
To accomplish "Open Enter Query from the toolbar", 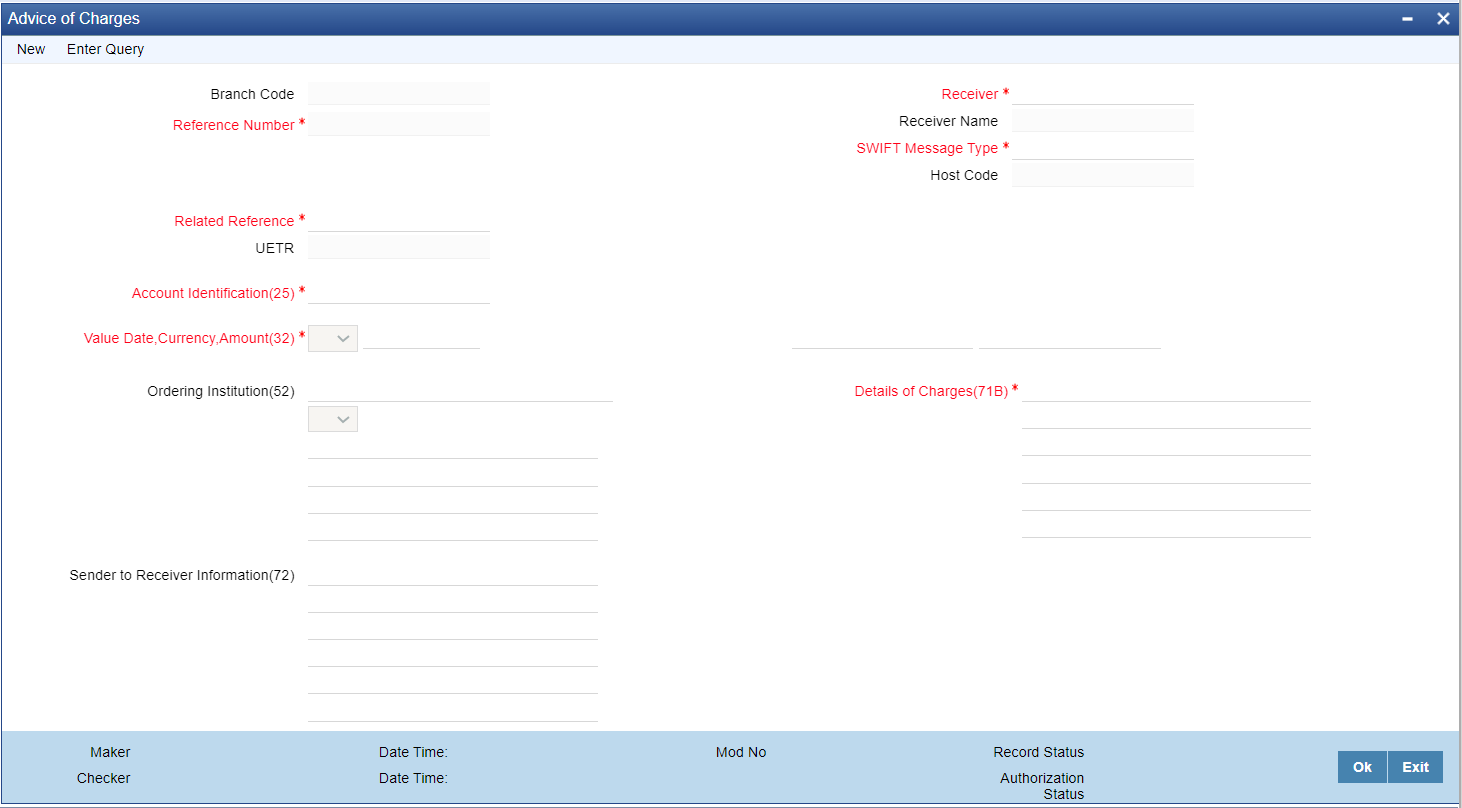I will [105, 49].
